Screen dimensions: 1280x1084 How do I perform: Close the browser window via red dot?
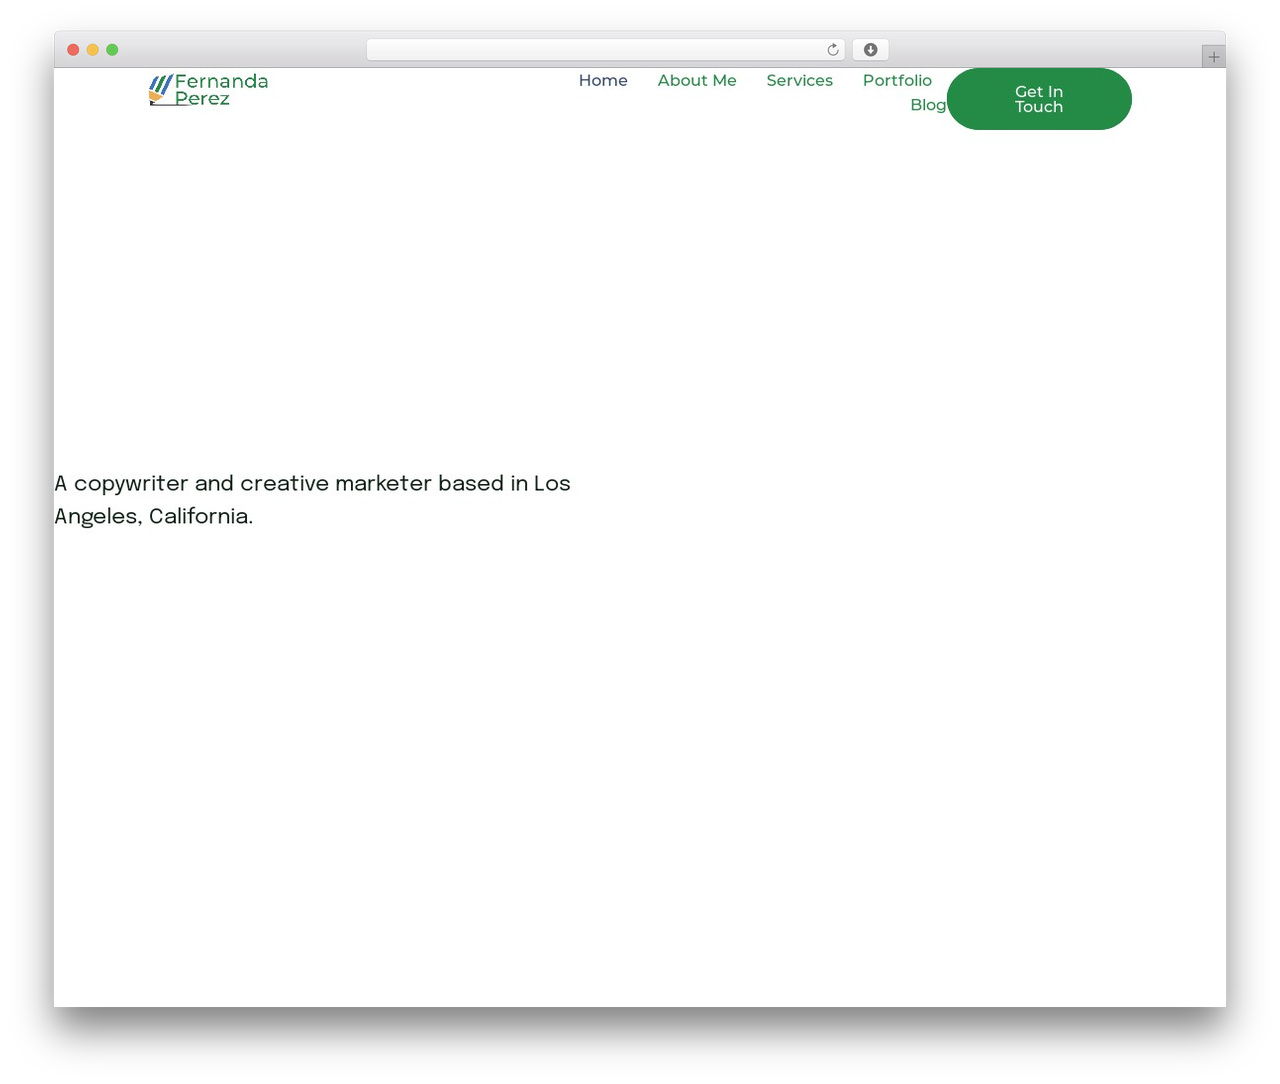click(73, 50)
